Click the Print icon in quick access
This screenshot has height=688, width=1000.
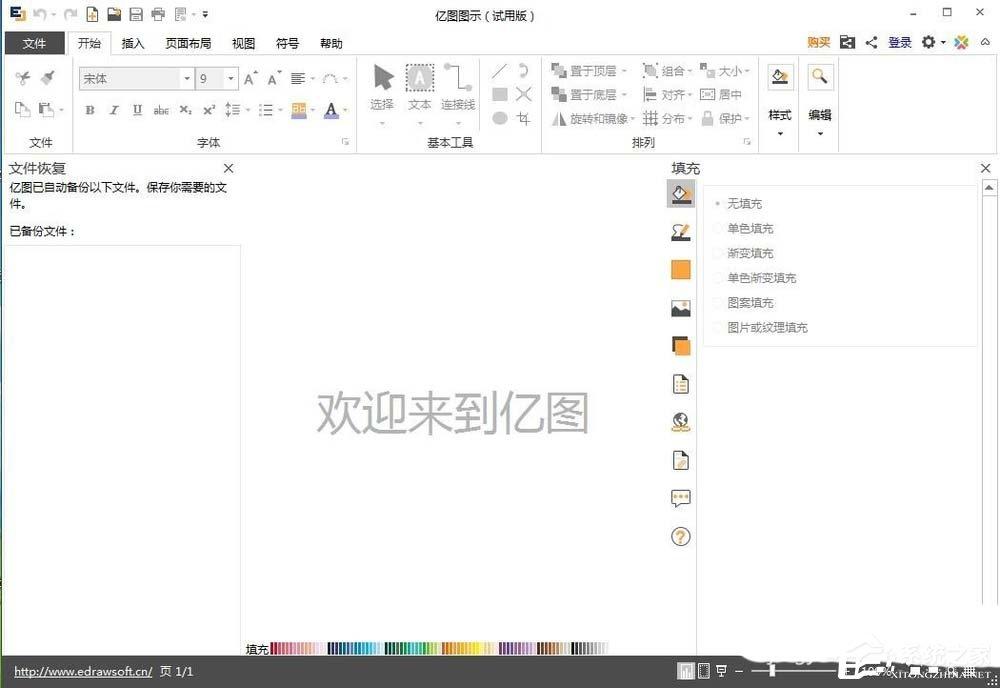coord(158,14)
